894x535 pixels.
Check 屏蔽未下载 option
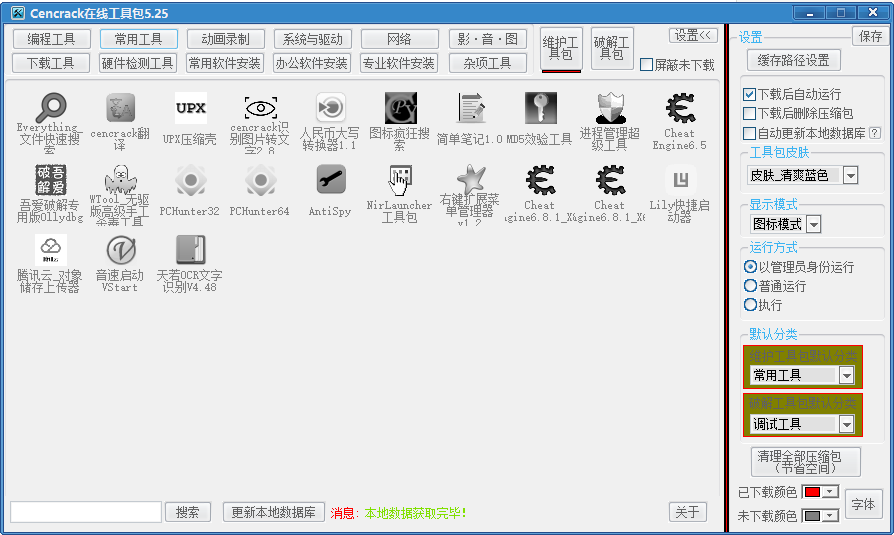coord(646,64)
